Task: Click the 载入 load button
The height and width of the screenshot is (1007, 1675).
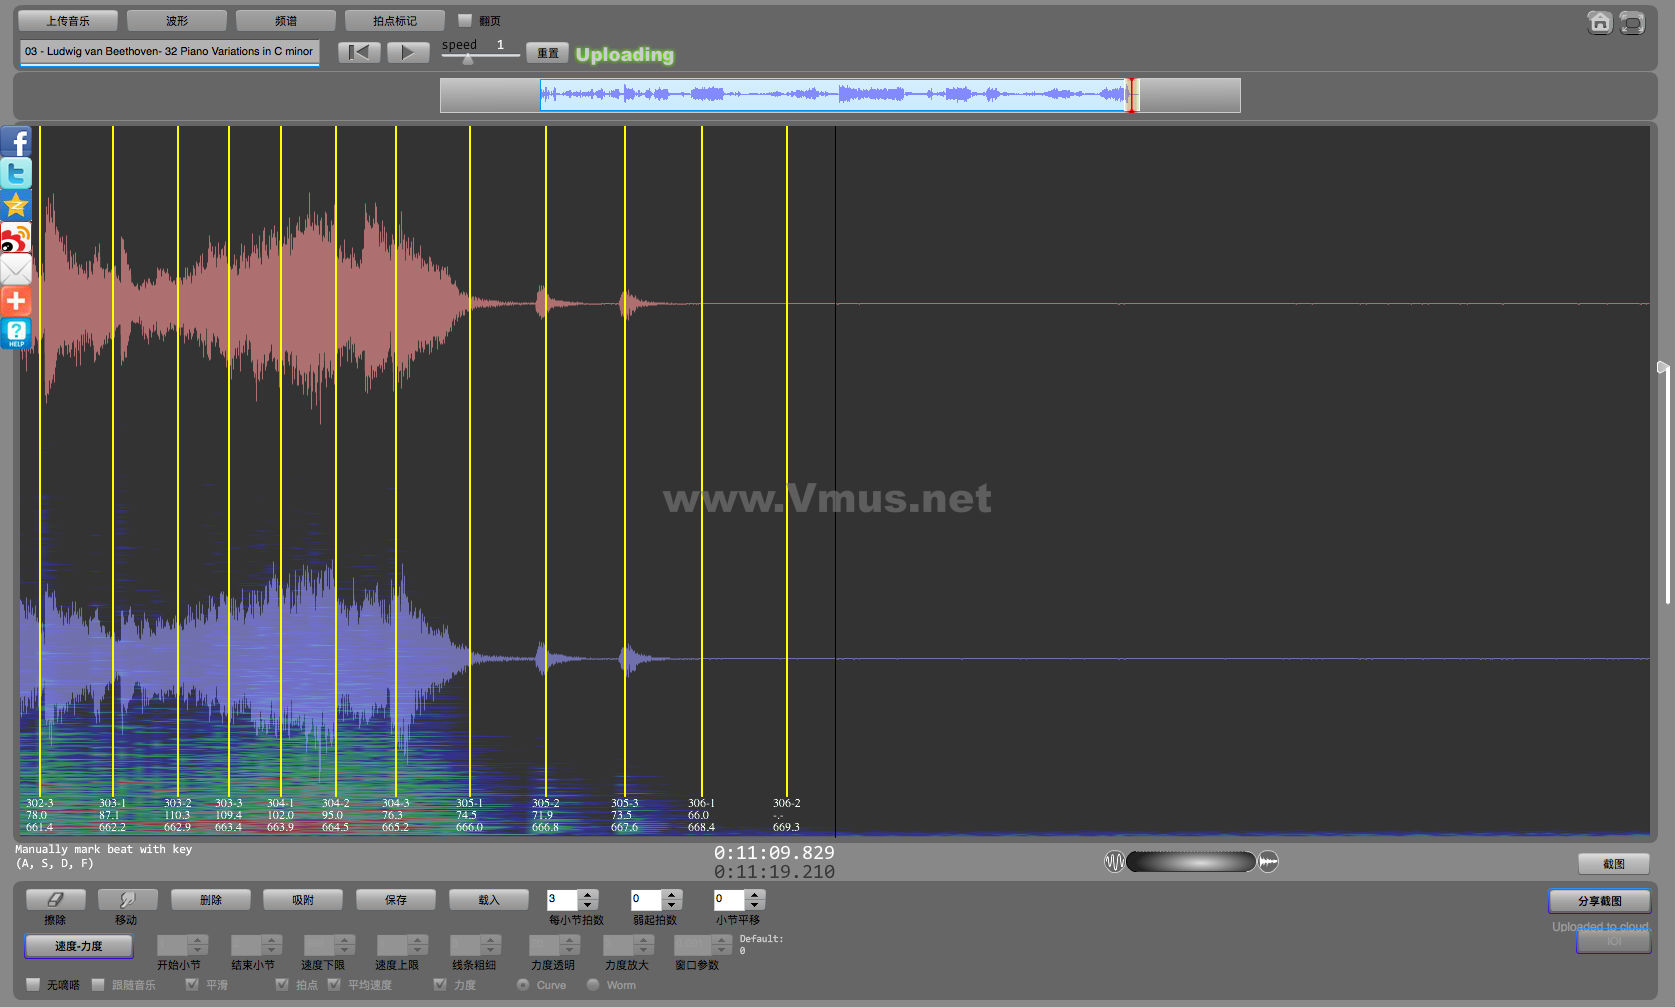Action: [489, 900]
